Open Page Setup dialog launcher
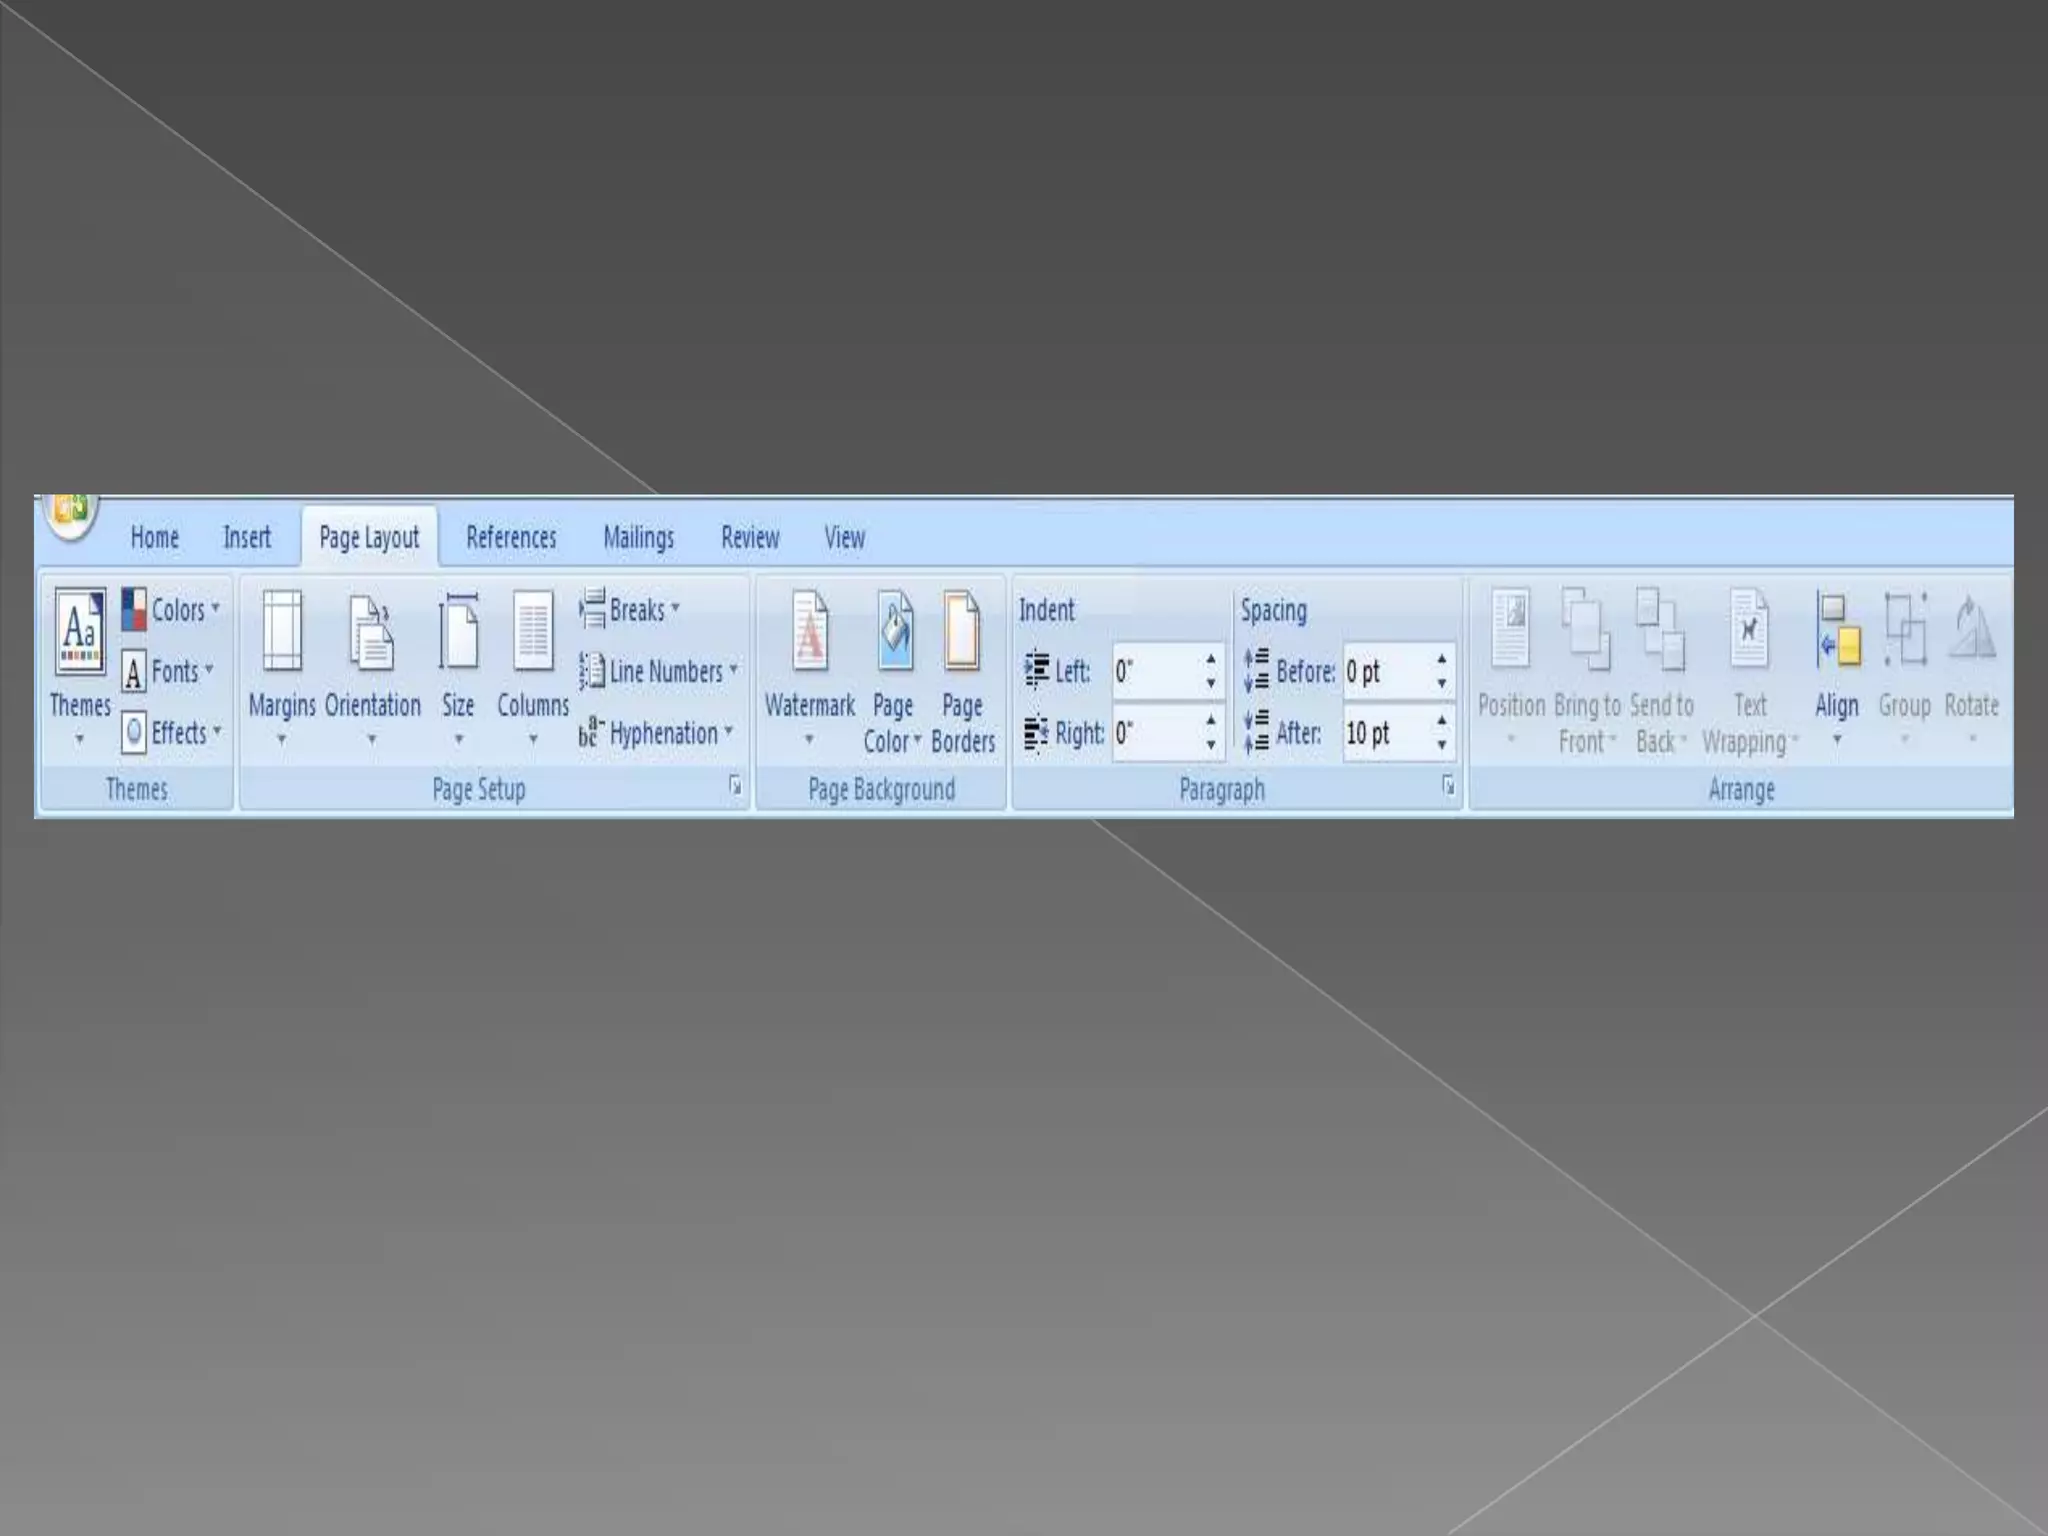The width and height of the screenshot is (2048, 1536). tap(735, 786)
